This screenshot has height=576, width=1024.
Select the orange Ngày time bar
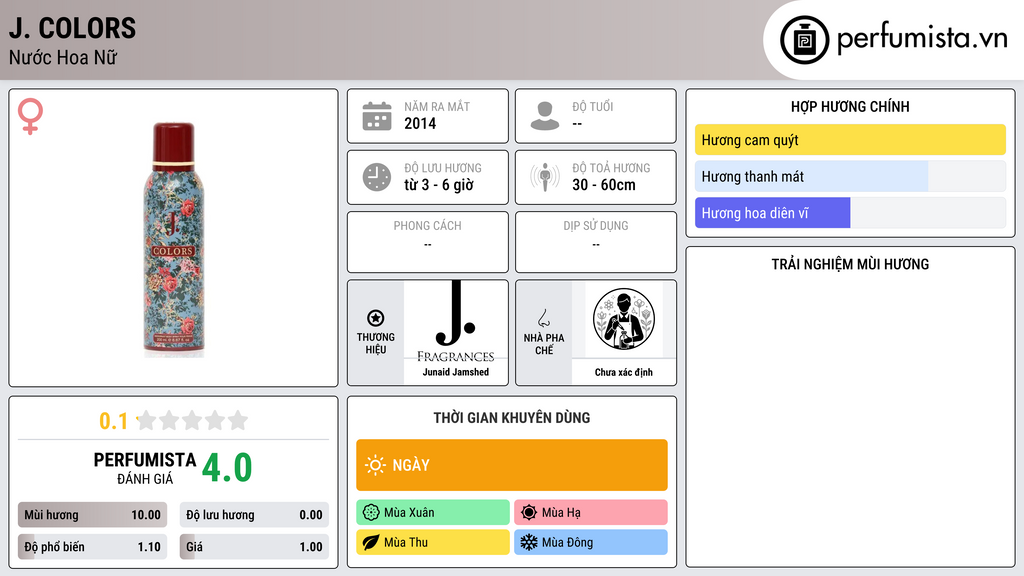[512, 465]
